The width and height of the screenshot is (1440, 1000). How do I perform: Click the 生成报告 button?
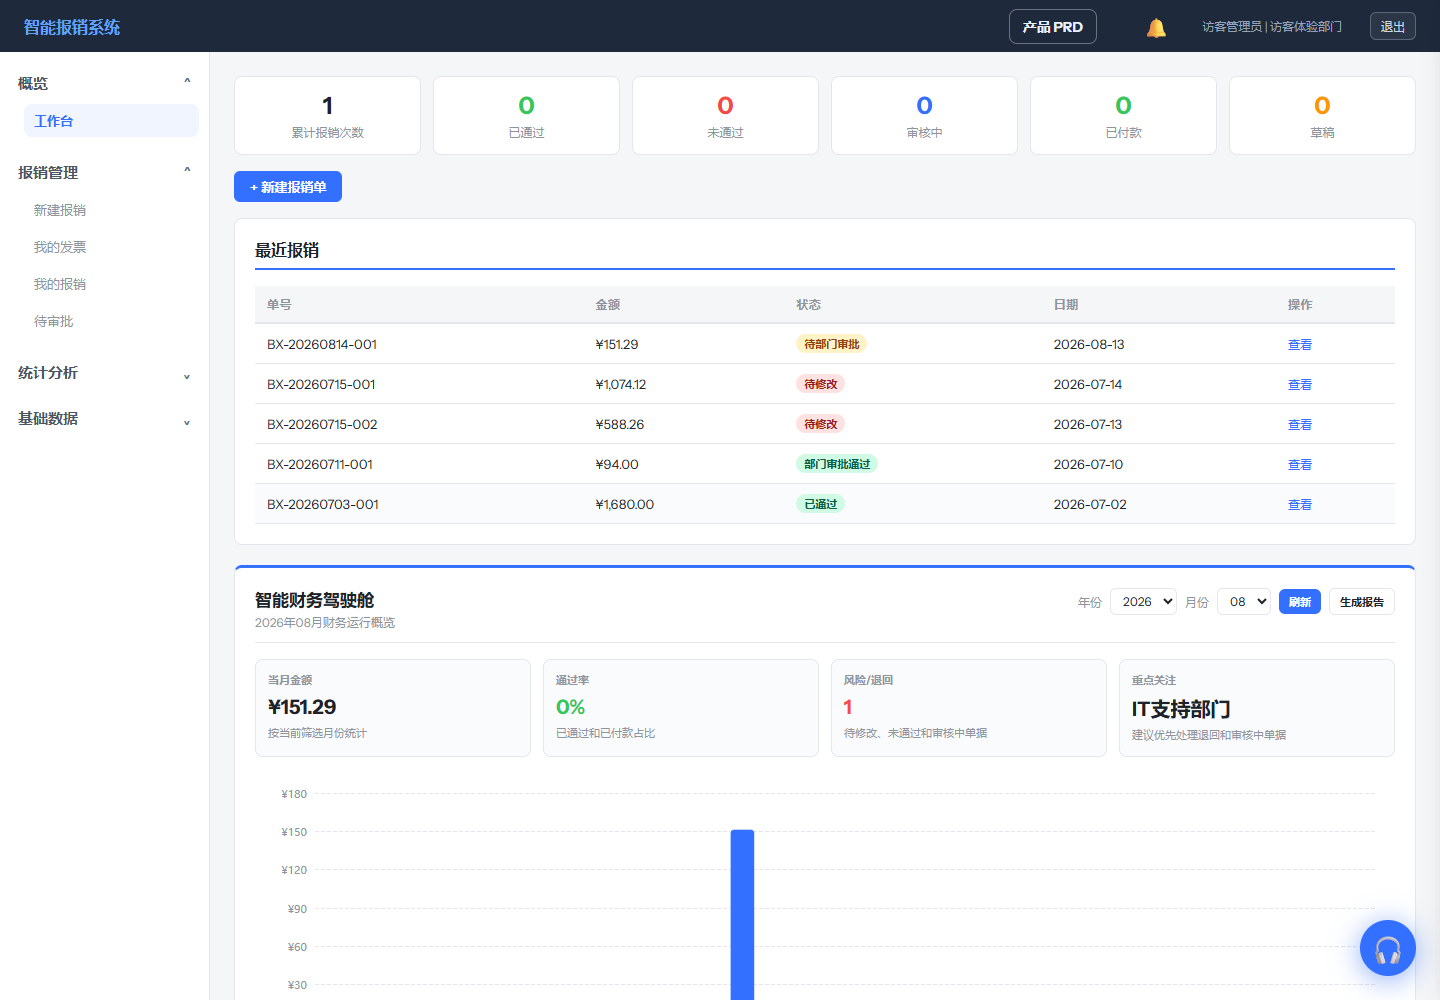coord(1362,602)
